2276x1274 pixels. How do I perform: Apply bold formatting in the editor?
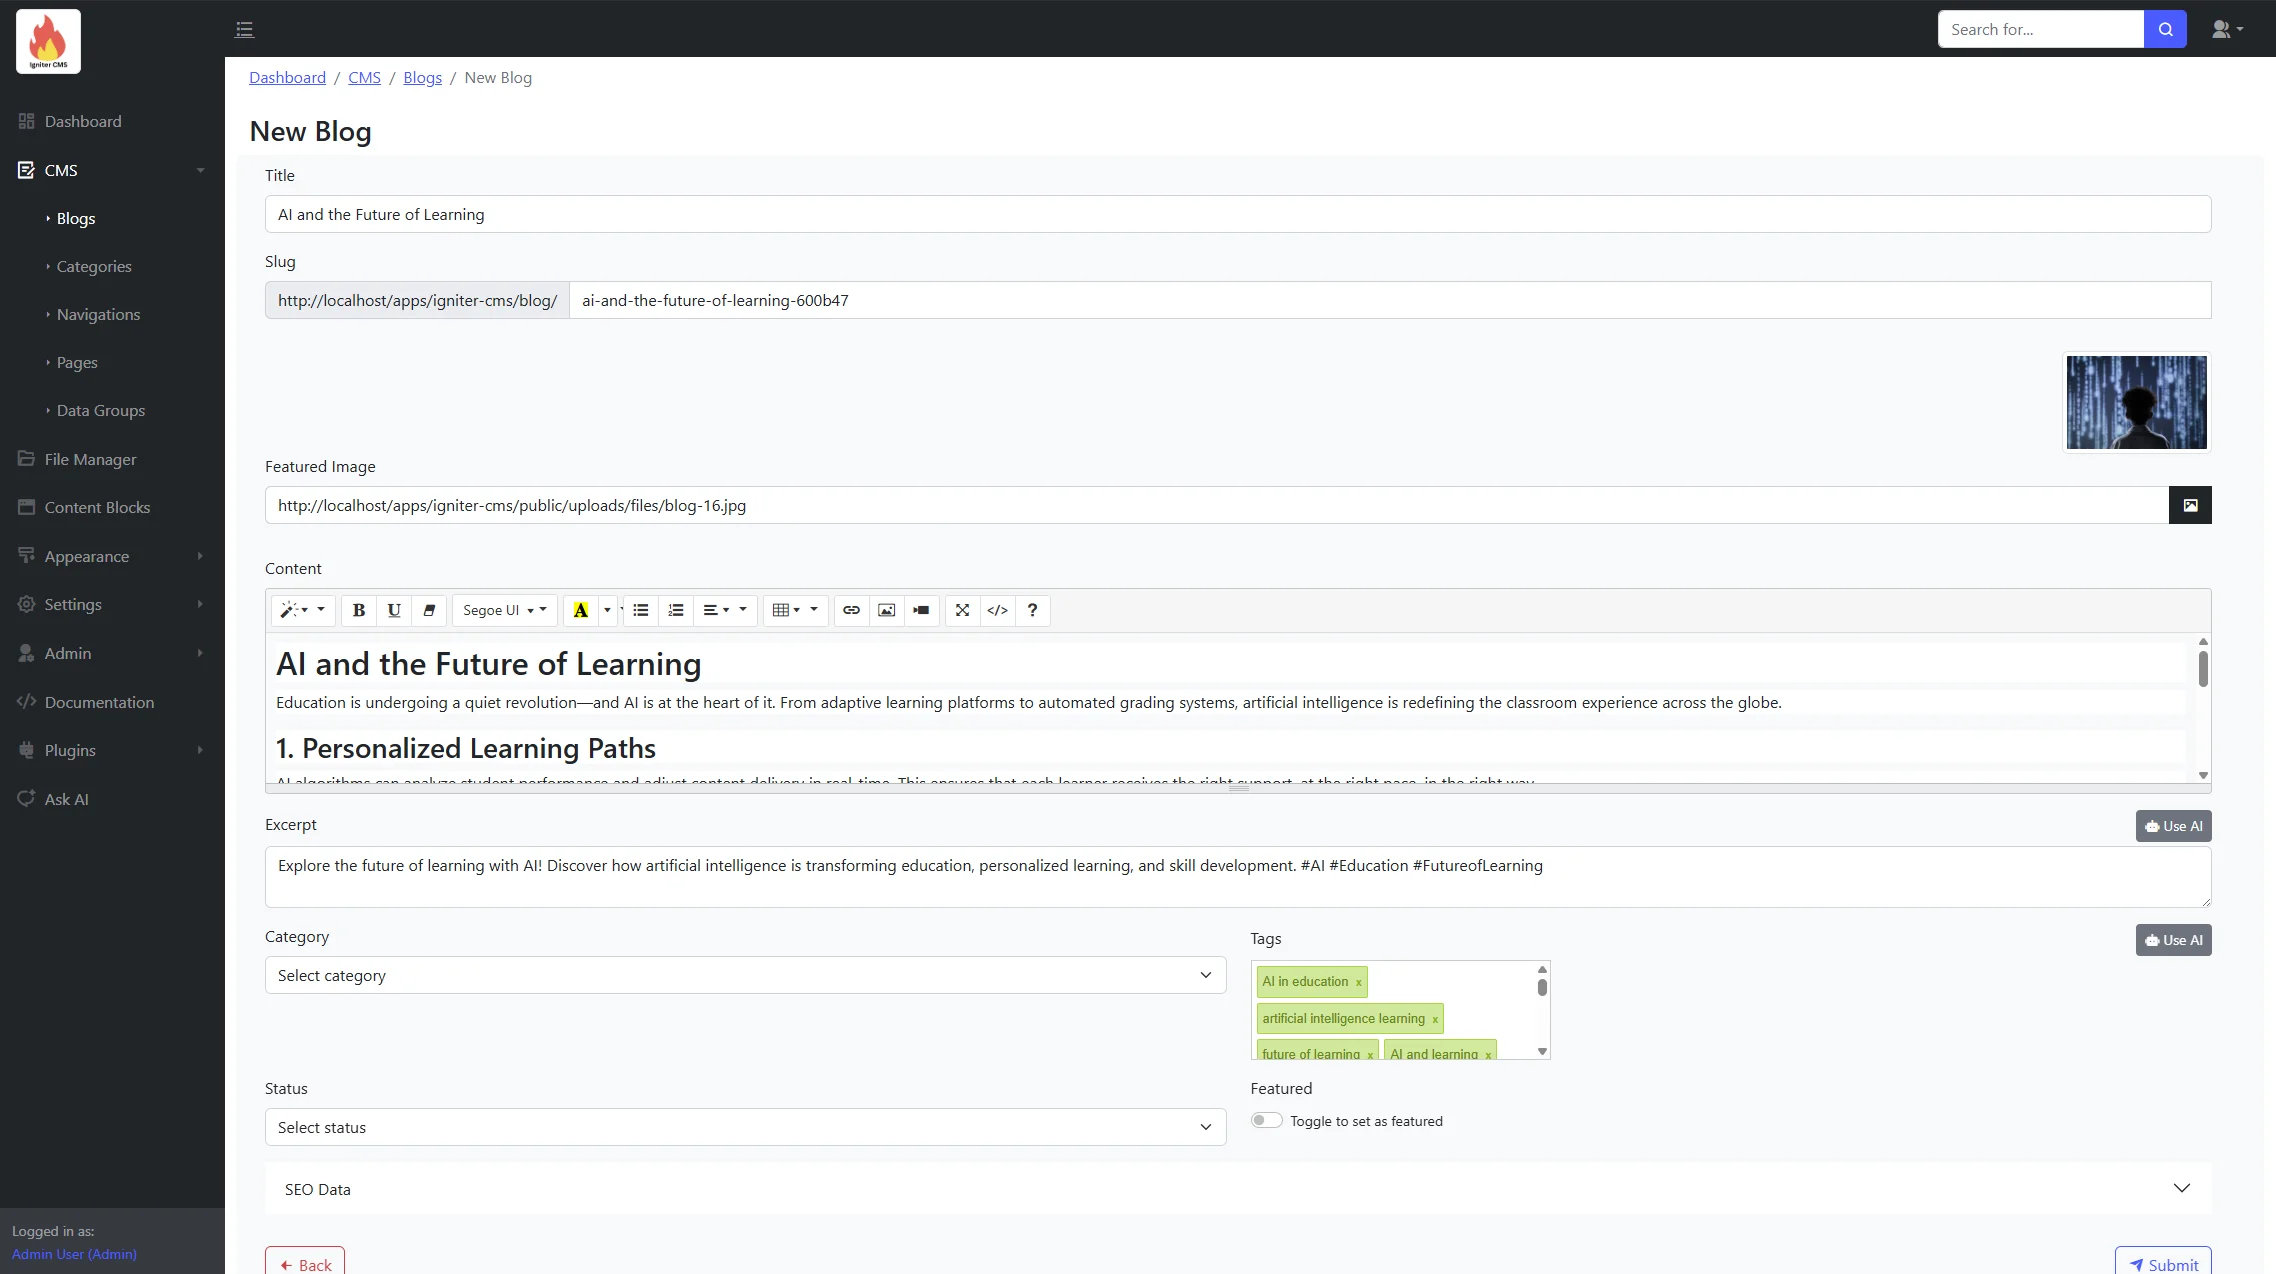(x=358, y=610)
